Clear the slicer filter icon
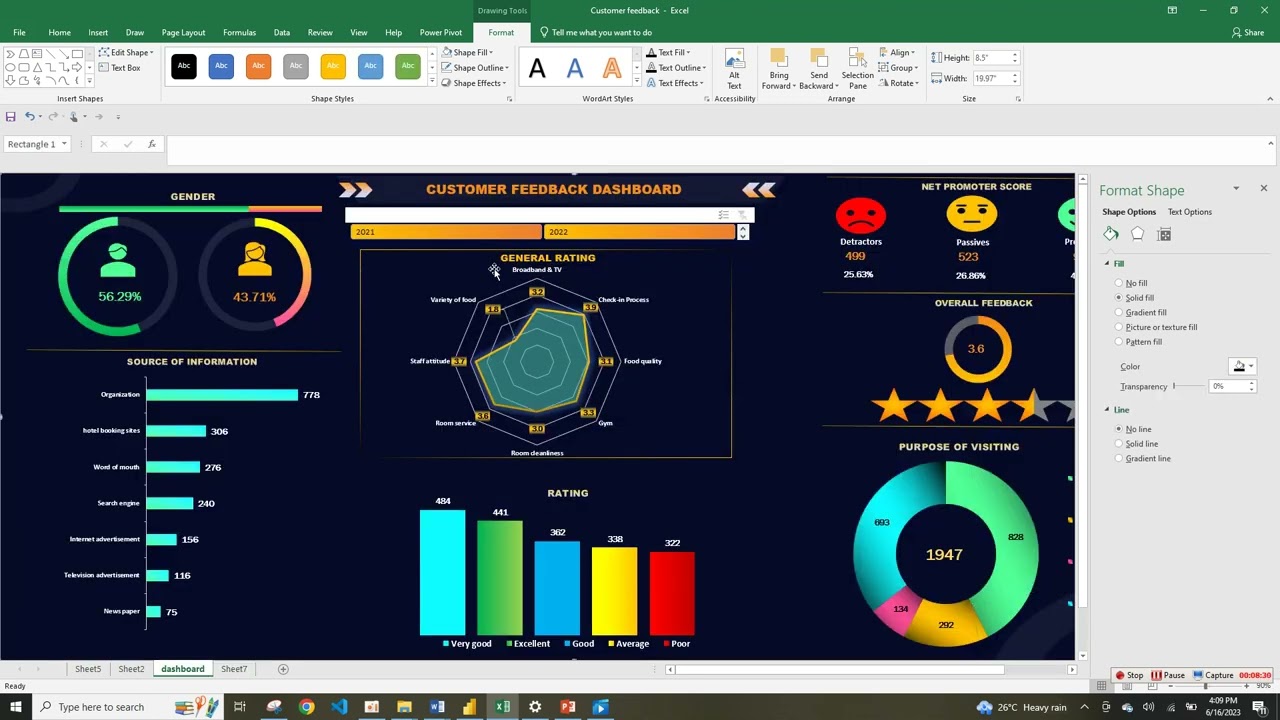Screen dimensions: 1280x720 click(x=742, y=215)
